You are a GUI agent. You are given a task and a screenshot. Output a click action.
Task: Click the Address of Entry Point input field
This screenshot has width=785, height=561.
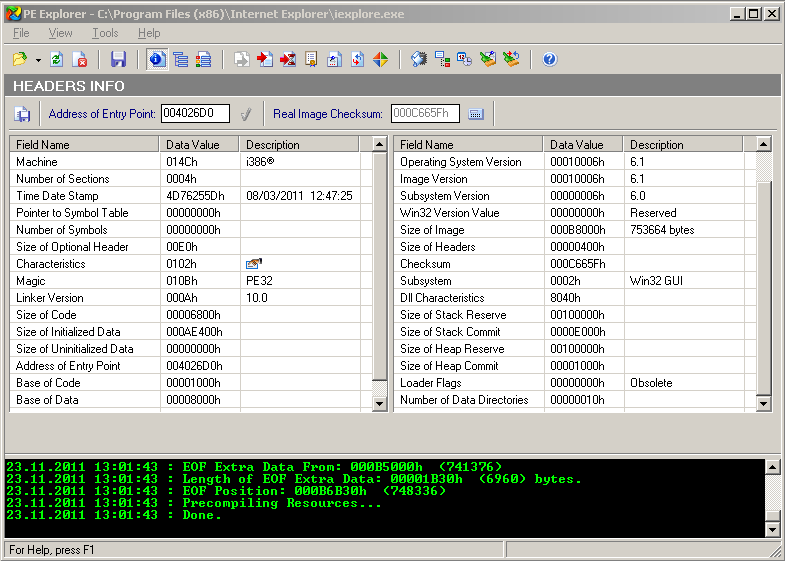(195, 113)
